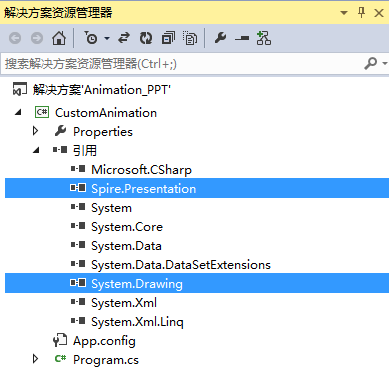
Task: Click the Pending Changes Filter clock icon
Action: pyautogui.click(x=91, y=38)
